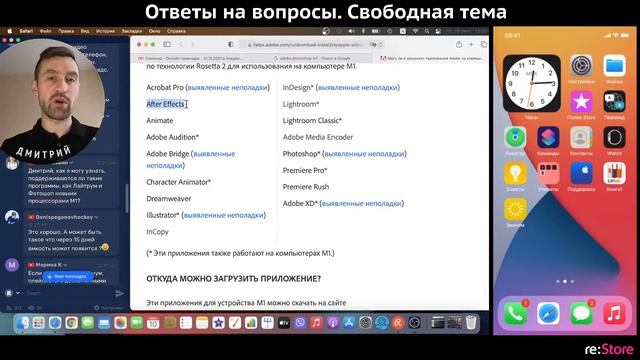
Task: Open Adobe XD выявленные неполадки link
Action: [x=362, y=203]
